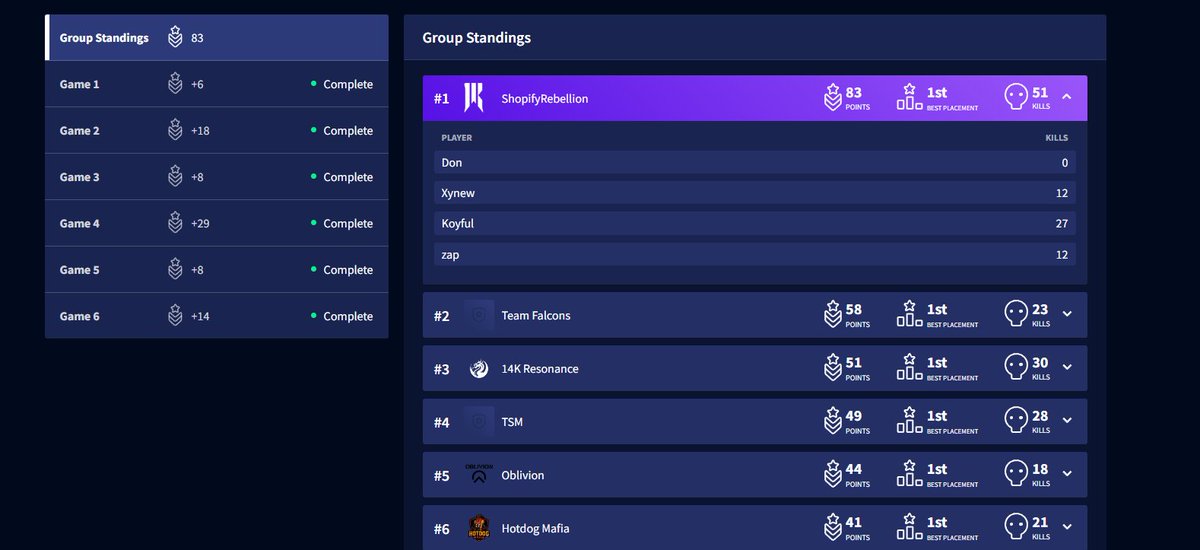Click the badge icon in Group Standings sidebar tab
Viewport: 1200px width, 550px height.
[175, 38]
